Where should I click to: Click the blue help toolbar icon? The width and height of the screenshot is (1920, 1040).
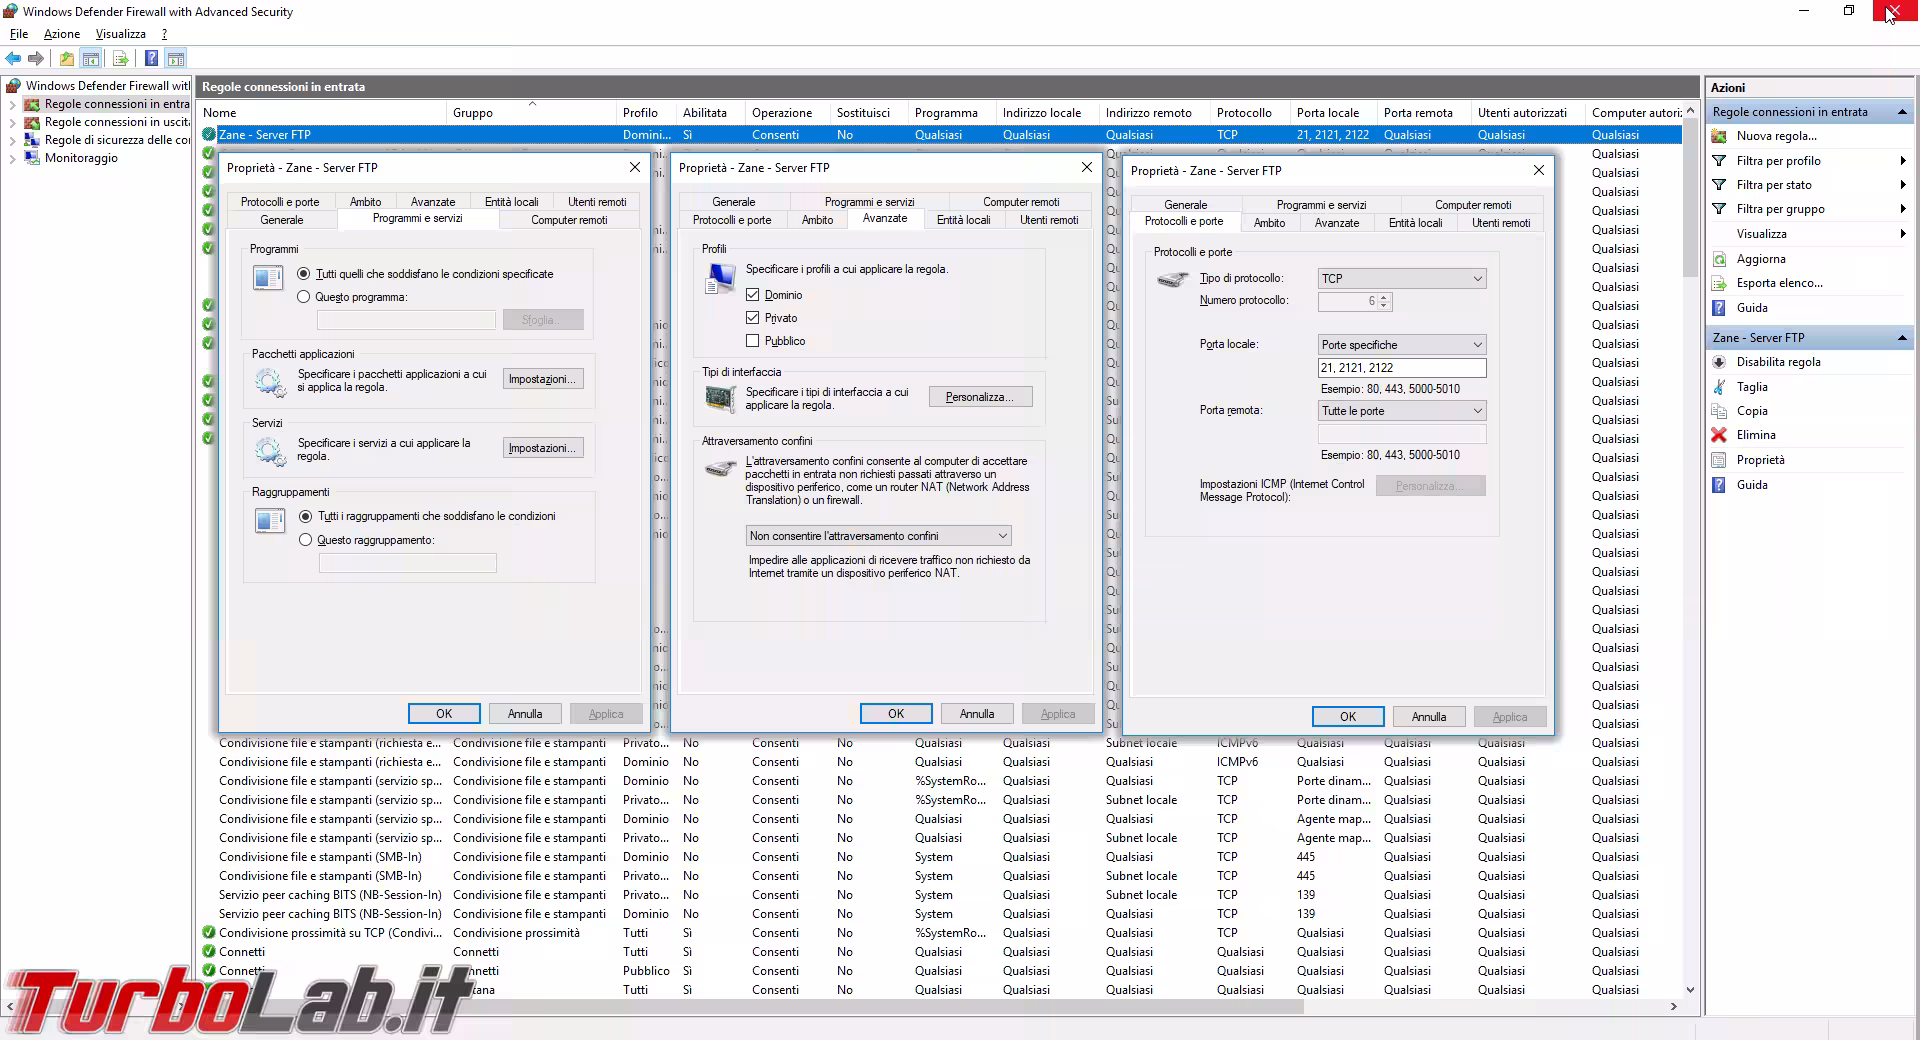[151, 59]
